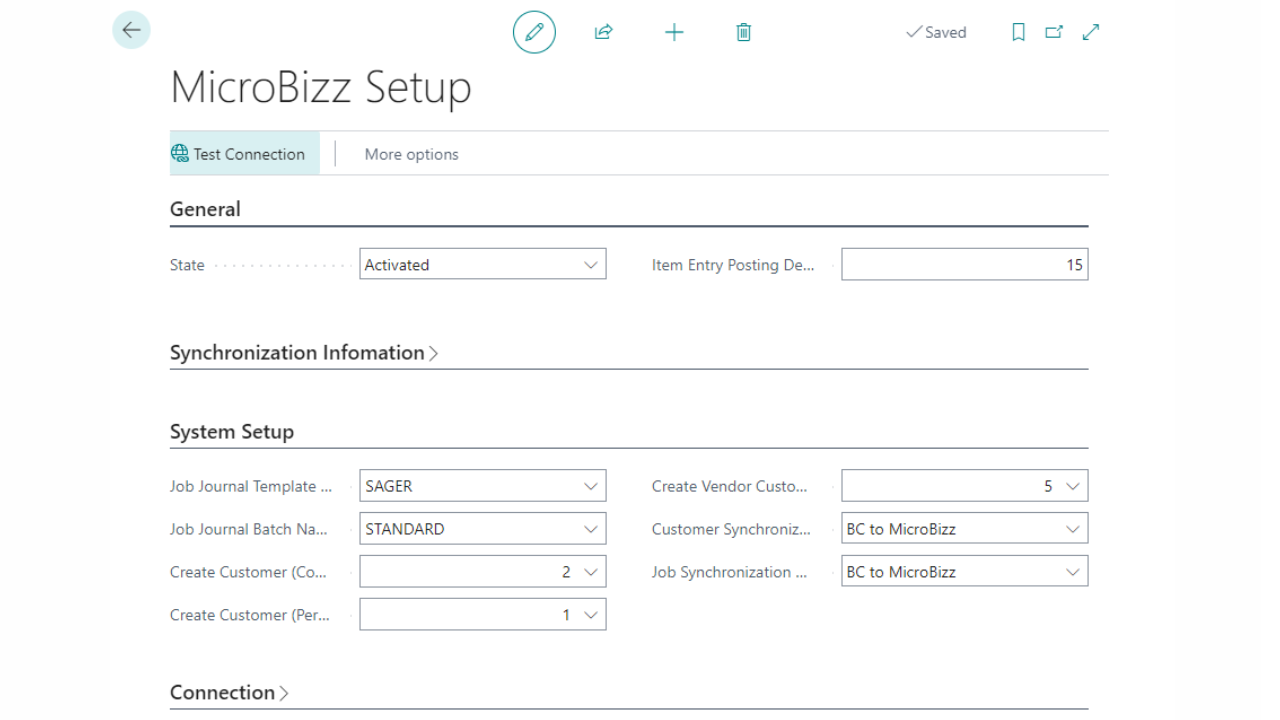Viewport: 1280px width, 720px height.
Task: Collapse the General section heading
Action: 205,209
